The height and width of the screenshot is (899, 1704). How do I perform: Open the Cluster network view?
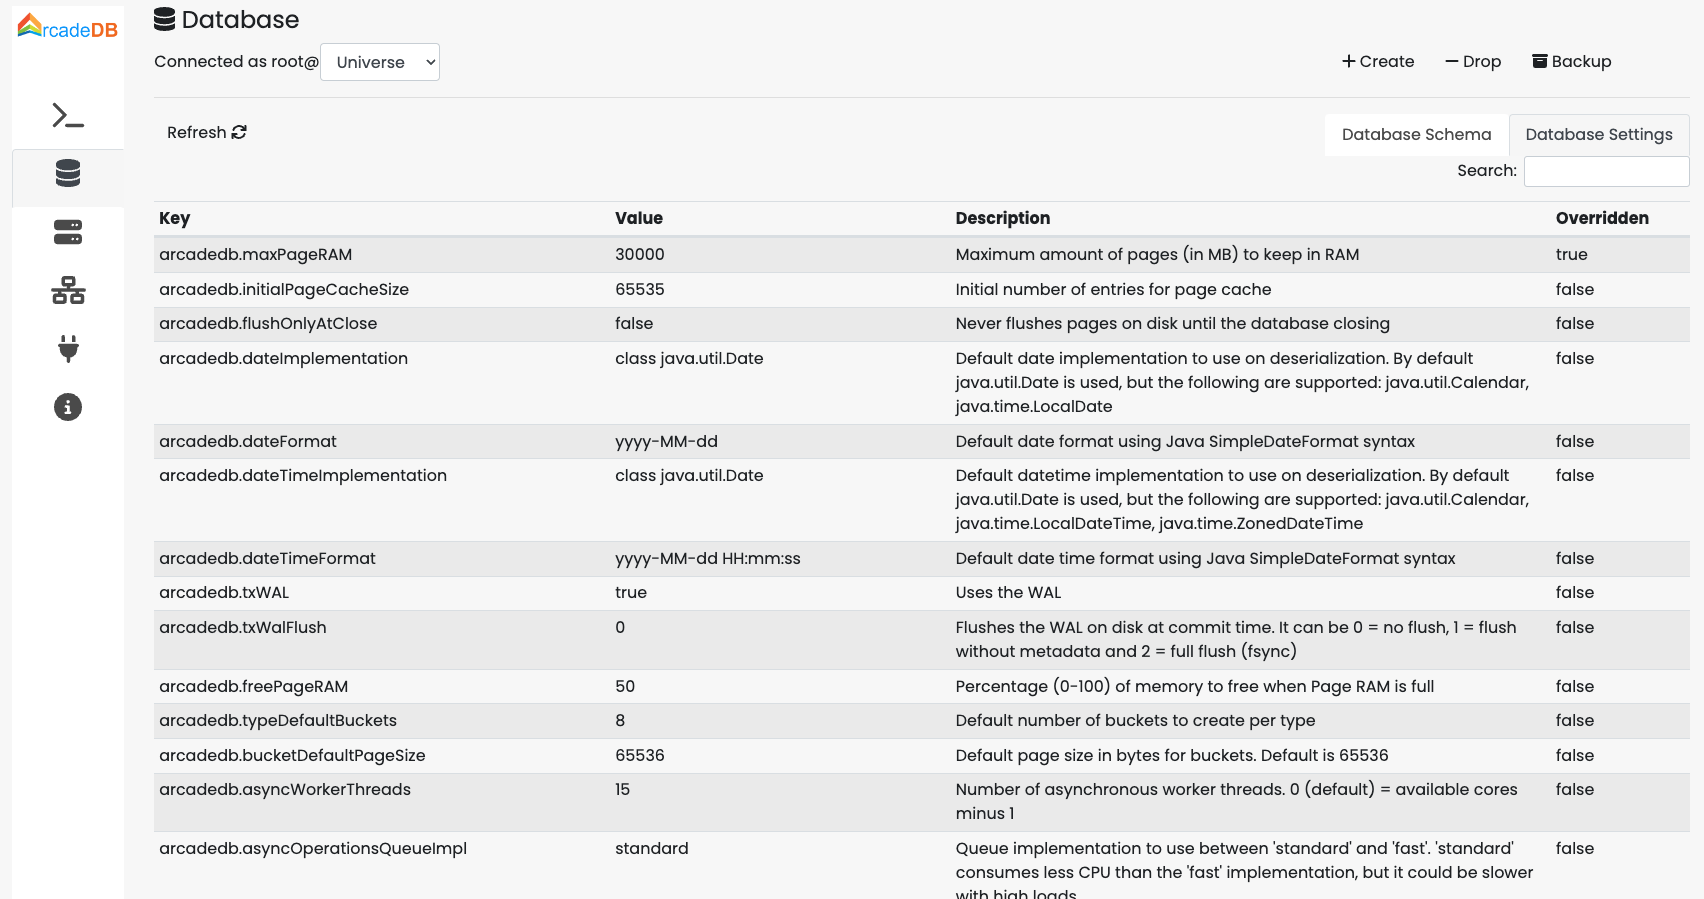(x=67, y=291)
